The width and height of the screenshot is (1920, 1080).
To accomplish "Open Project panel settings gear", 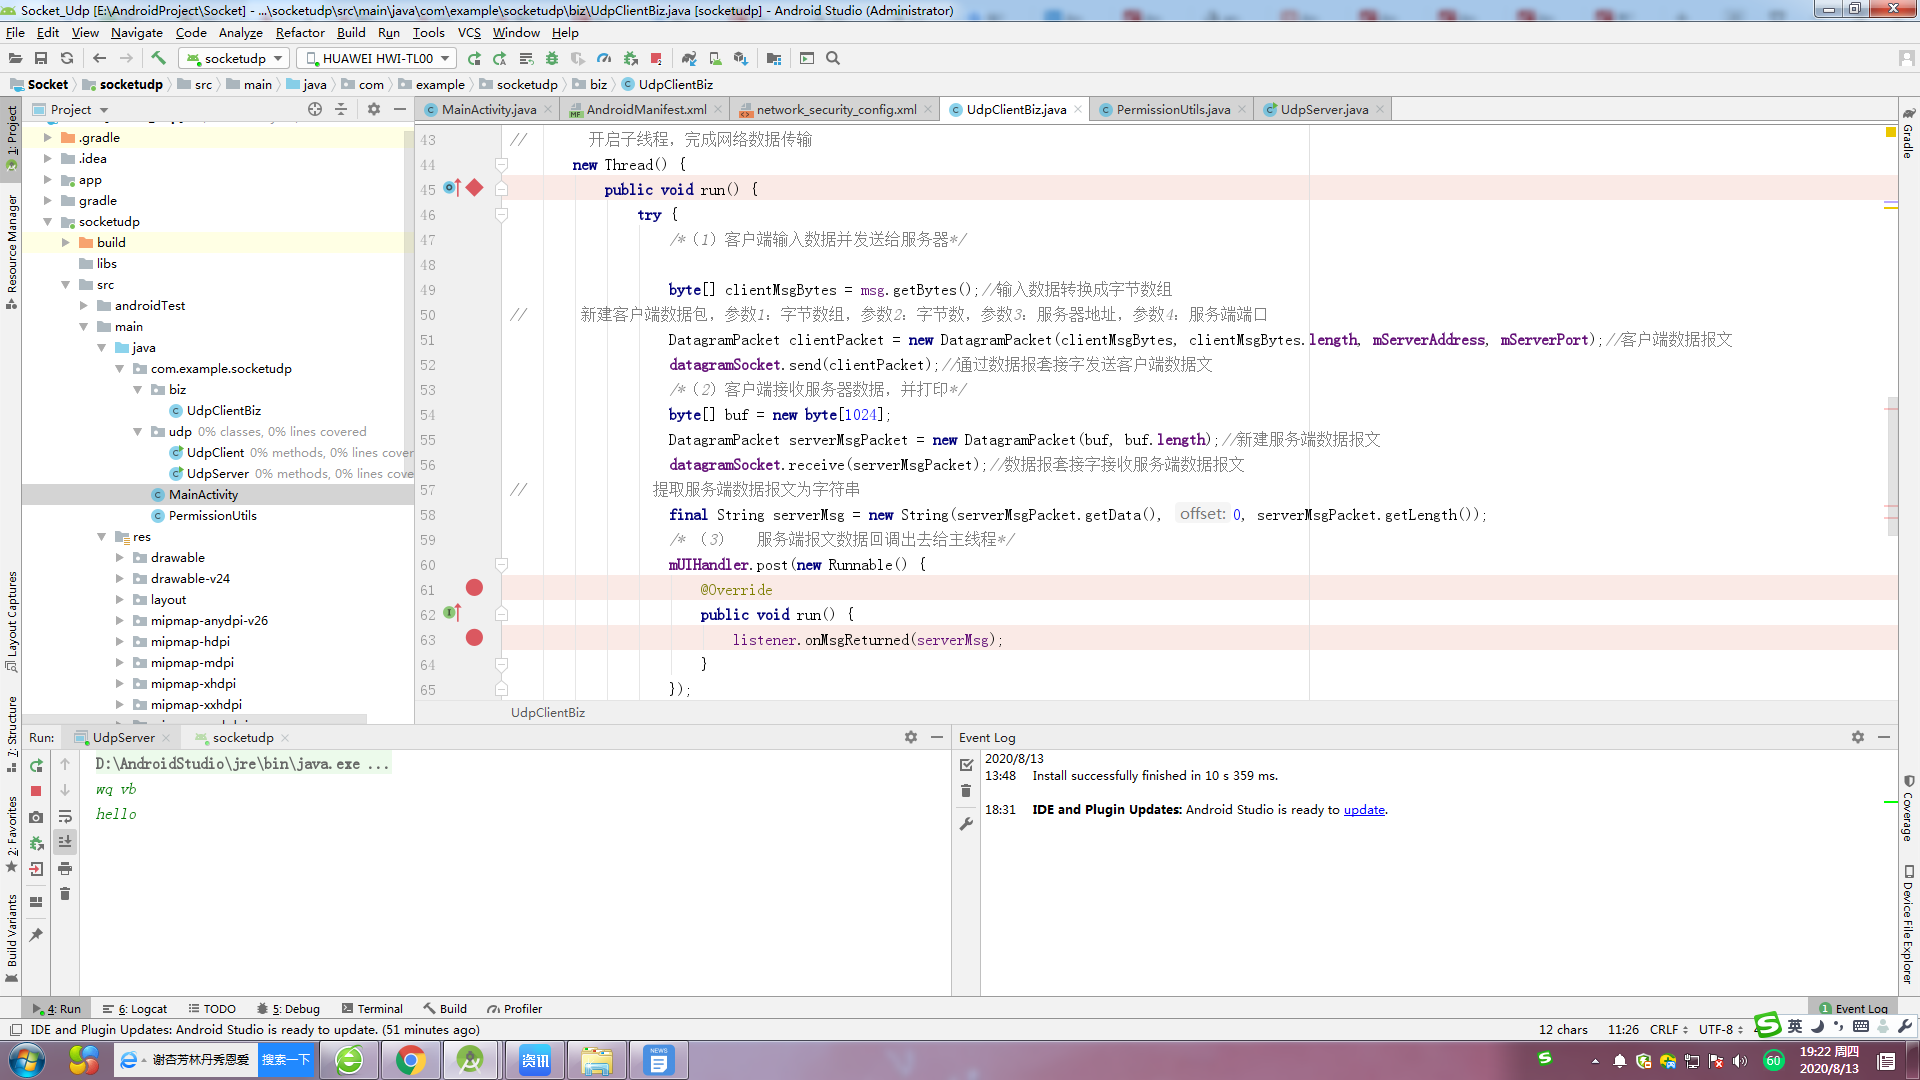I will coord(374,109).
